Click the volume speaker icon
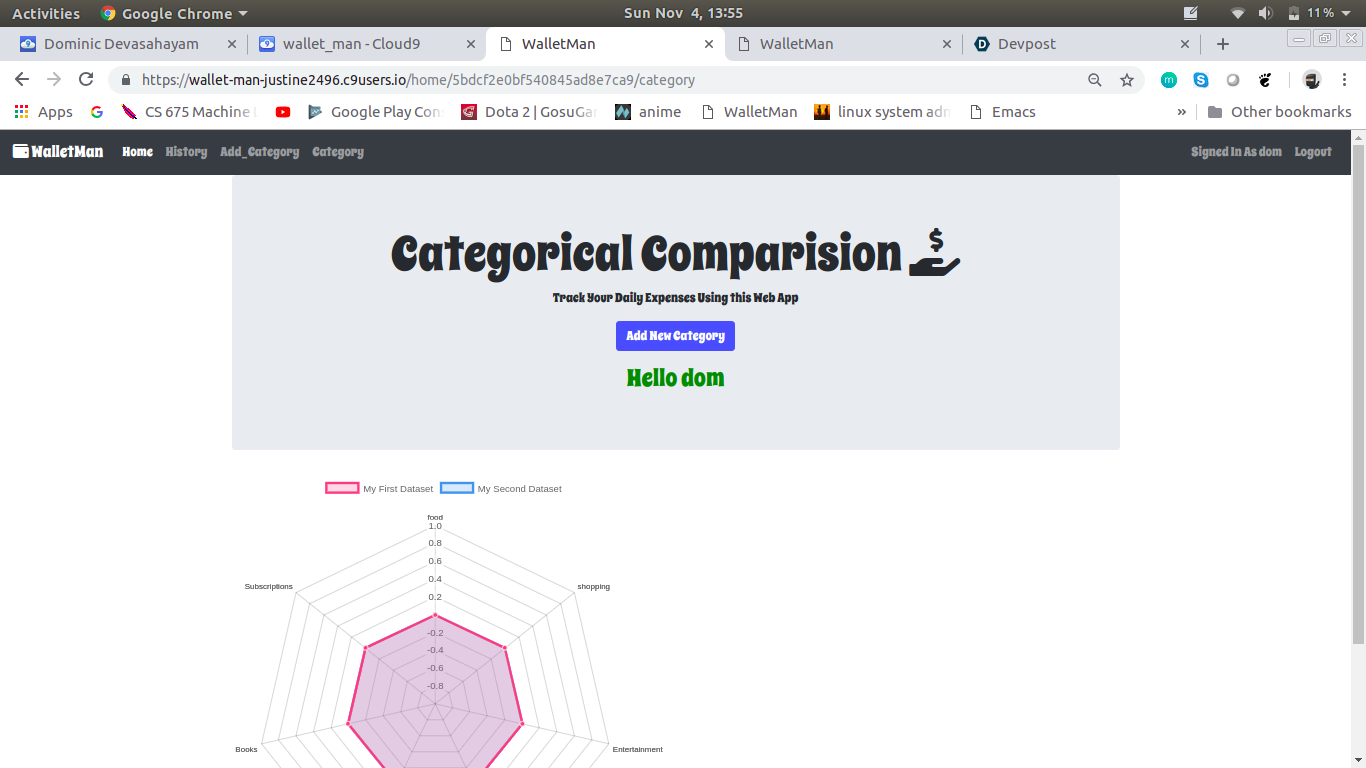 click(1265, 13)
